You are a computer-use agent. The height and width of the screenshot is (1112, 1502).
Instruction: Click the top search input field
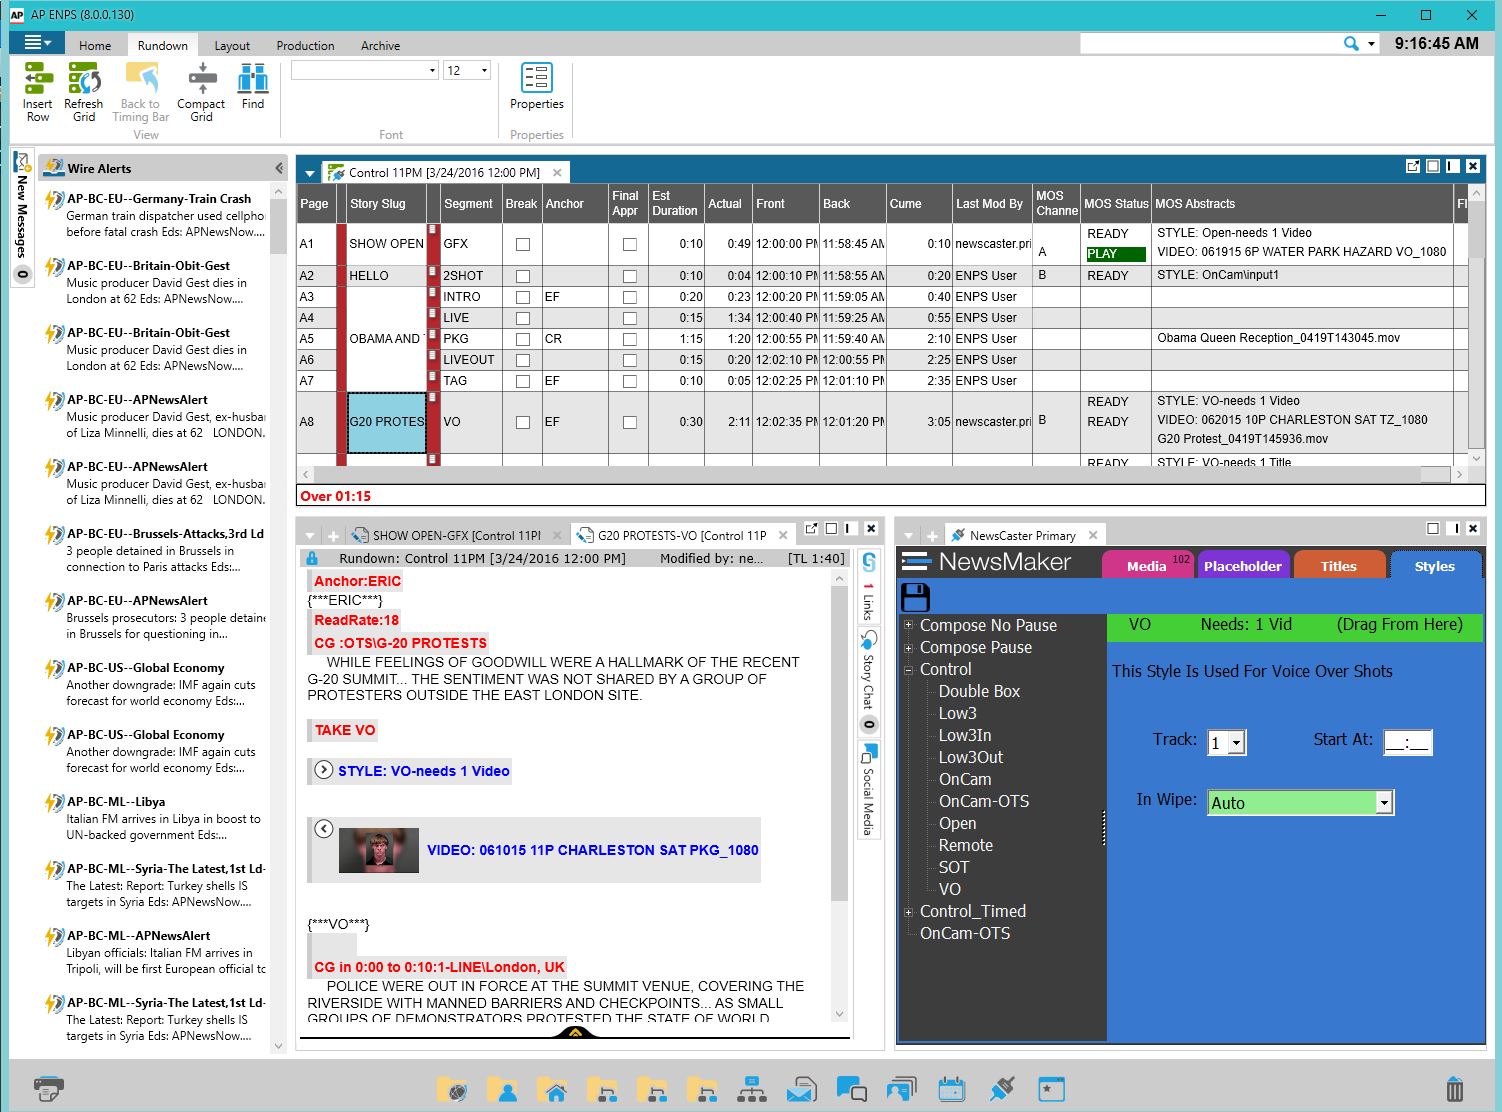pos(1209,44)
